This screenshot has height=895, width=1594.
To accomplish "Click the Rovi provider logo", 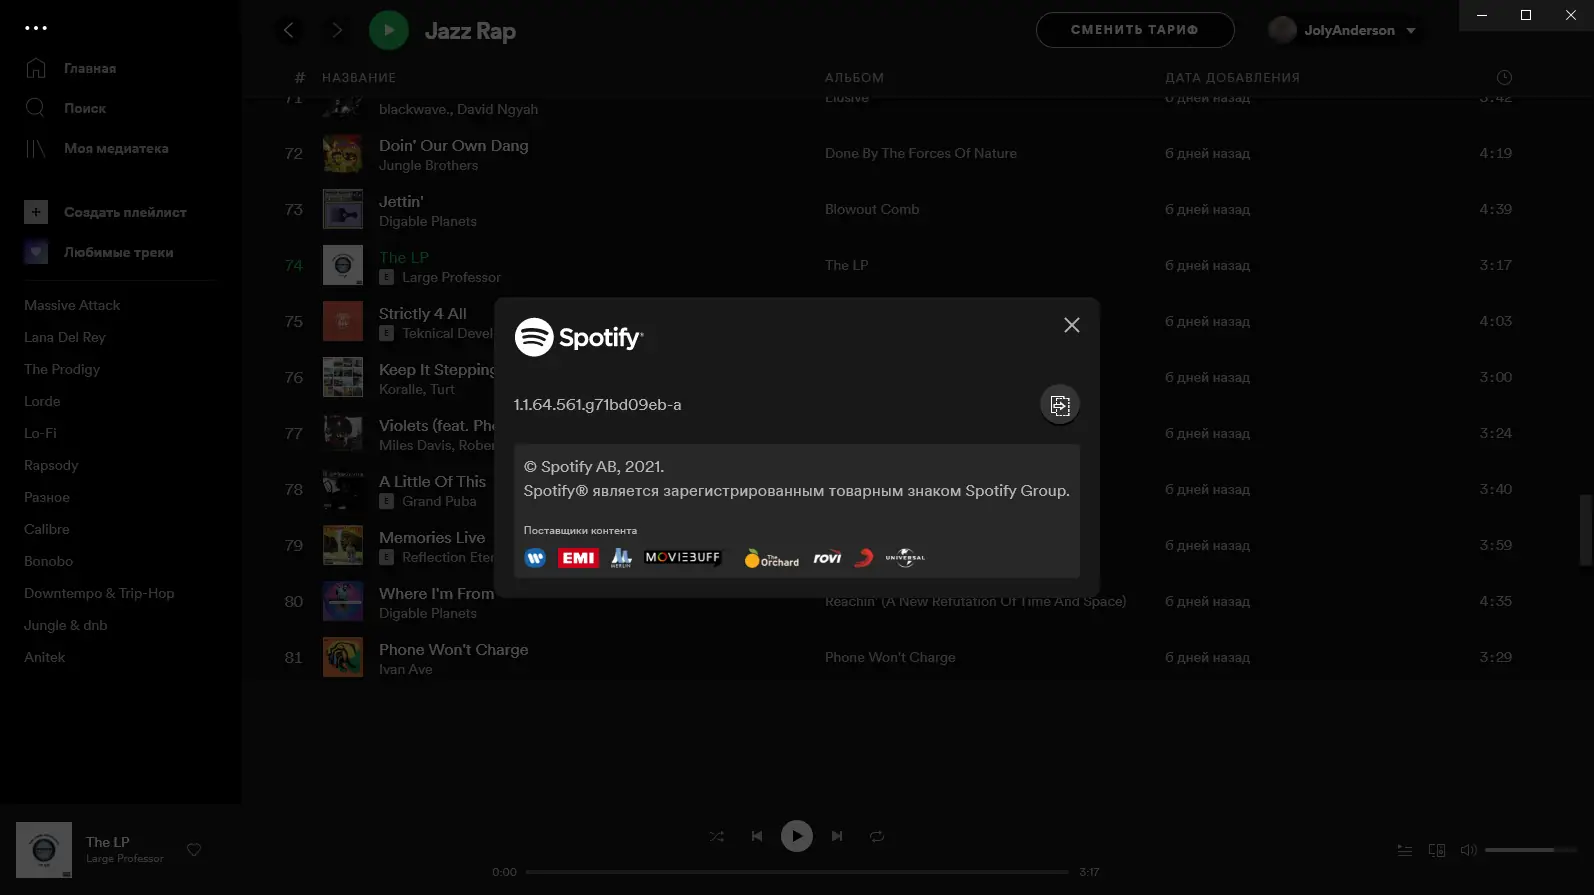I will point(827,558).
